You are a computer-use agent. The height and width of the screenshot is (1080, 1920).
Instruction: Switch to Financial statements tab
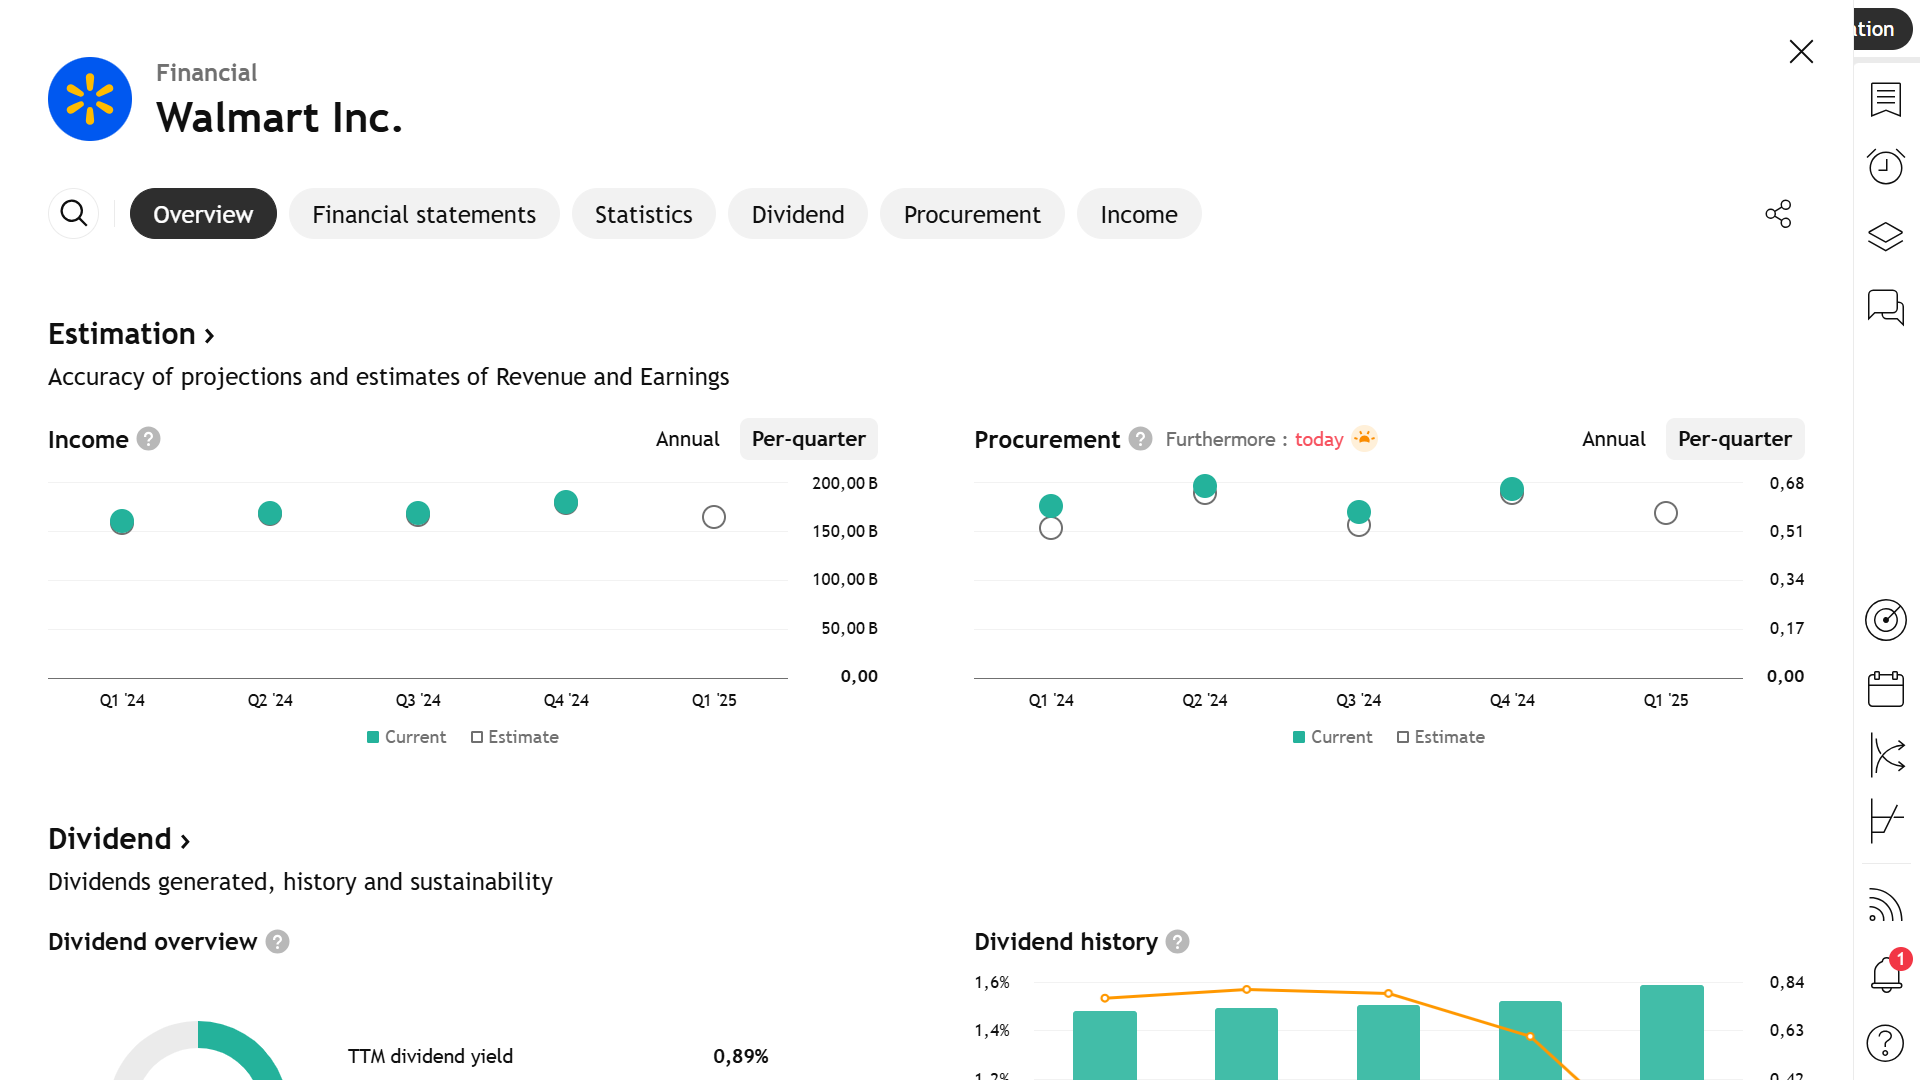point(424,214)
